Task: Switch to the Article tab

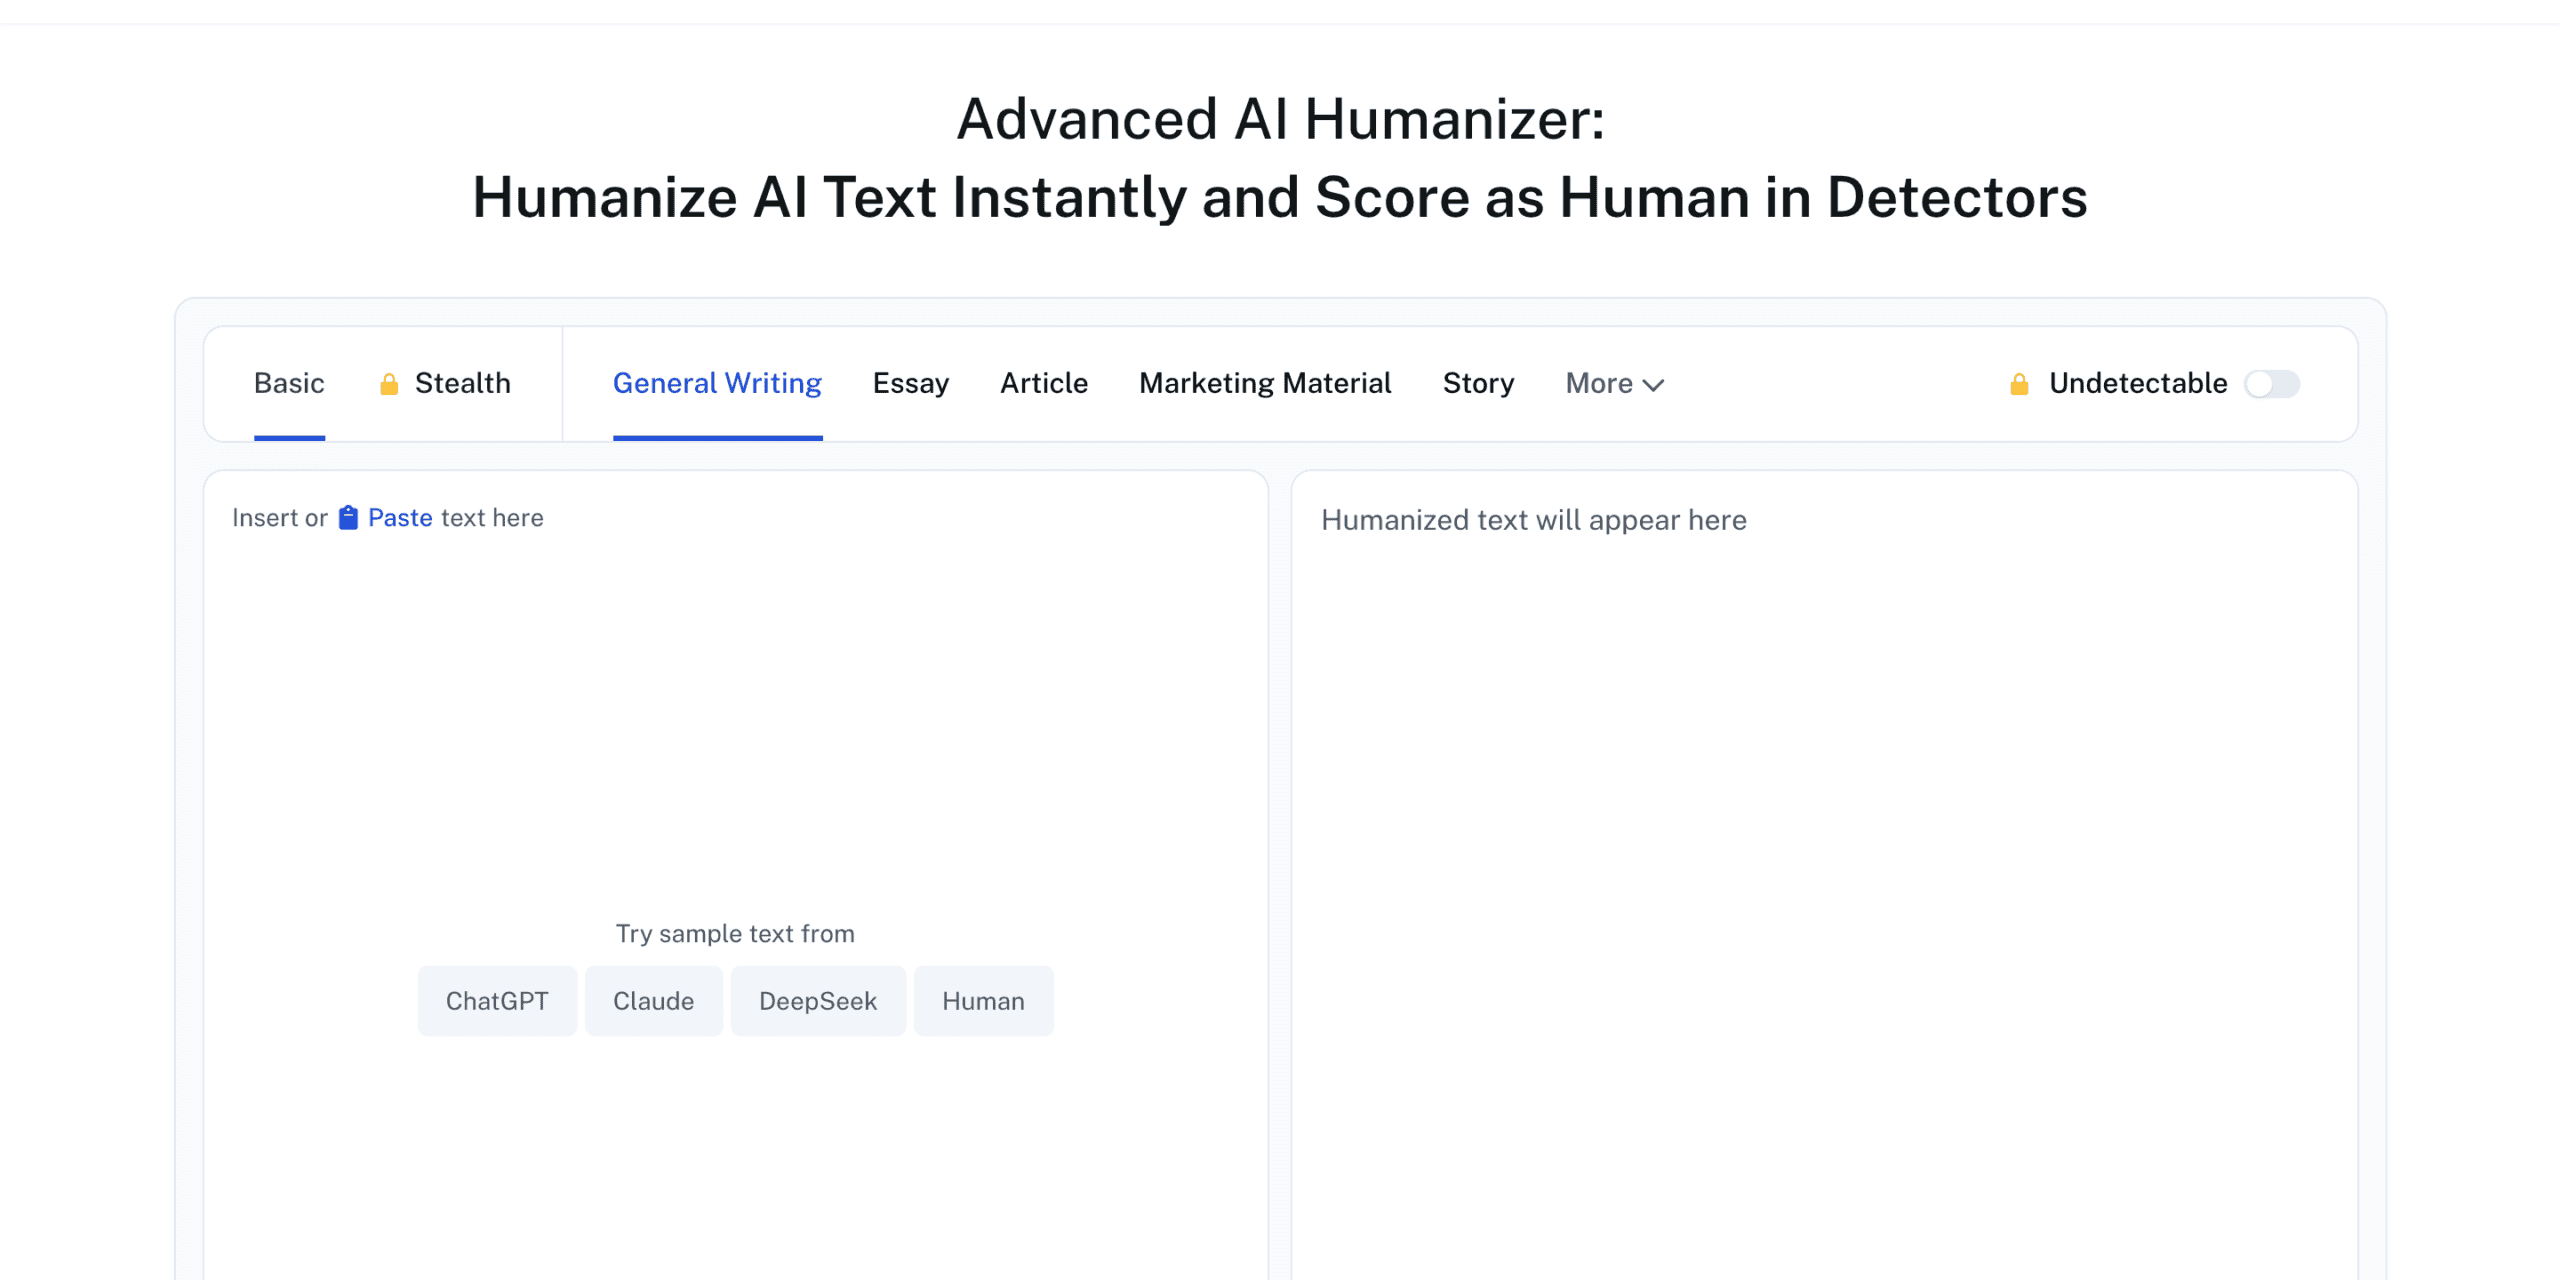Action: [1044, 383]
